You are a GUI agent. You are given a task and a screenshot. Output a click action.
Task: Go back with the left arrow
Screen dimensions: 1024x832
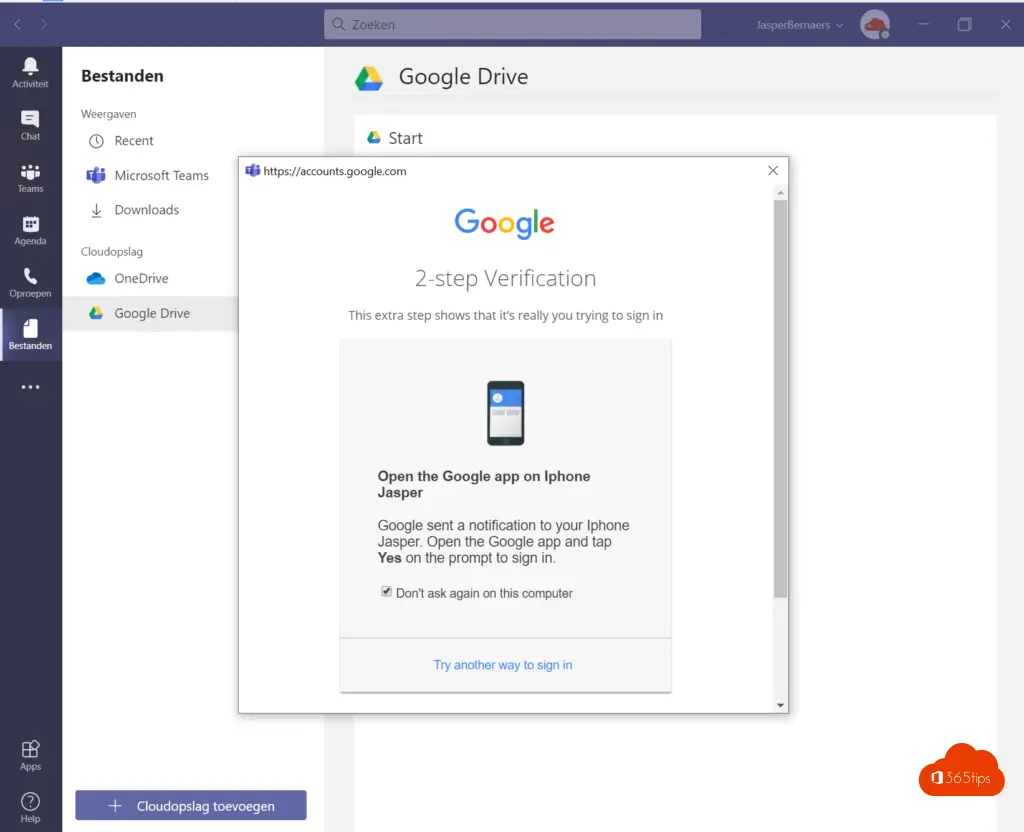tap(18, 24)
